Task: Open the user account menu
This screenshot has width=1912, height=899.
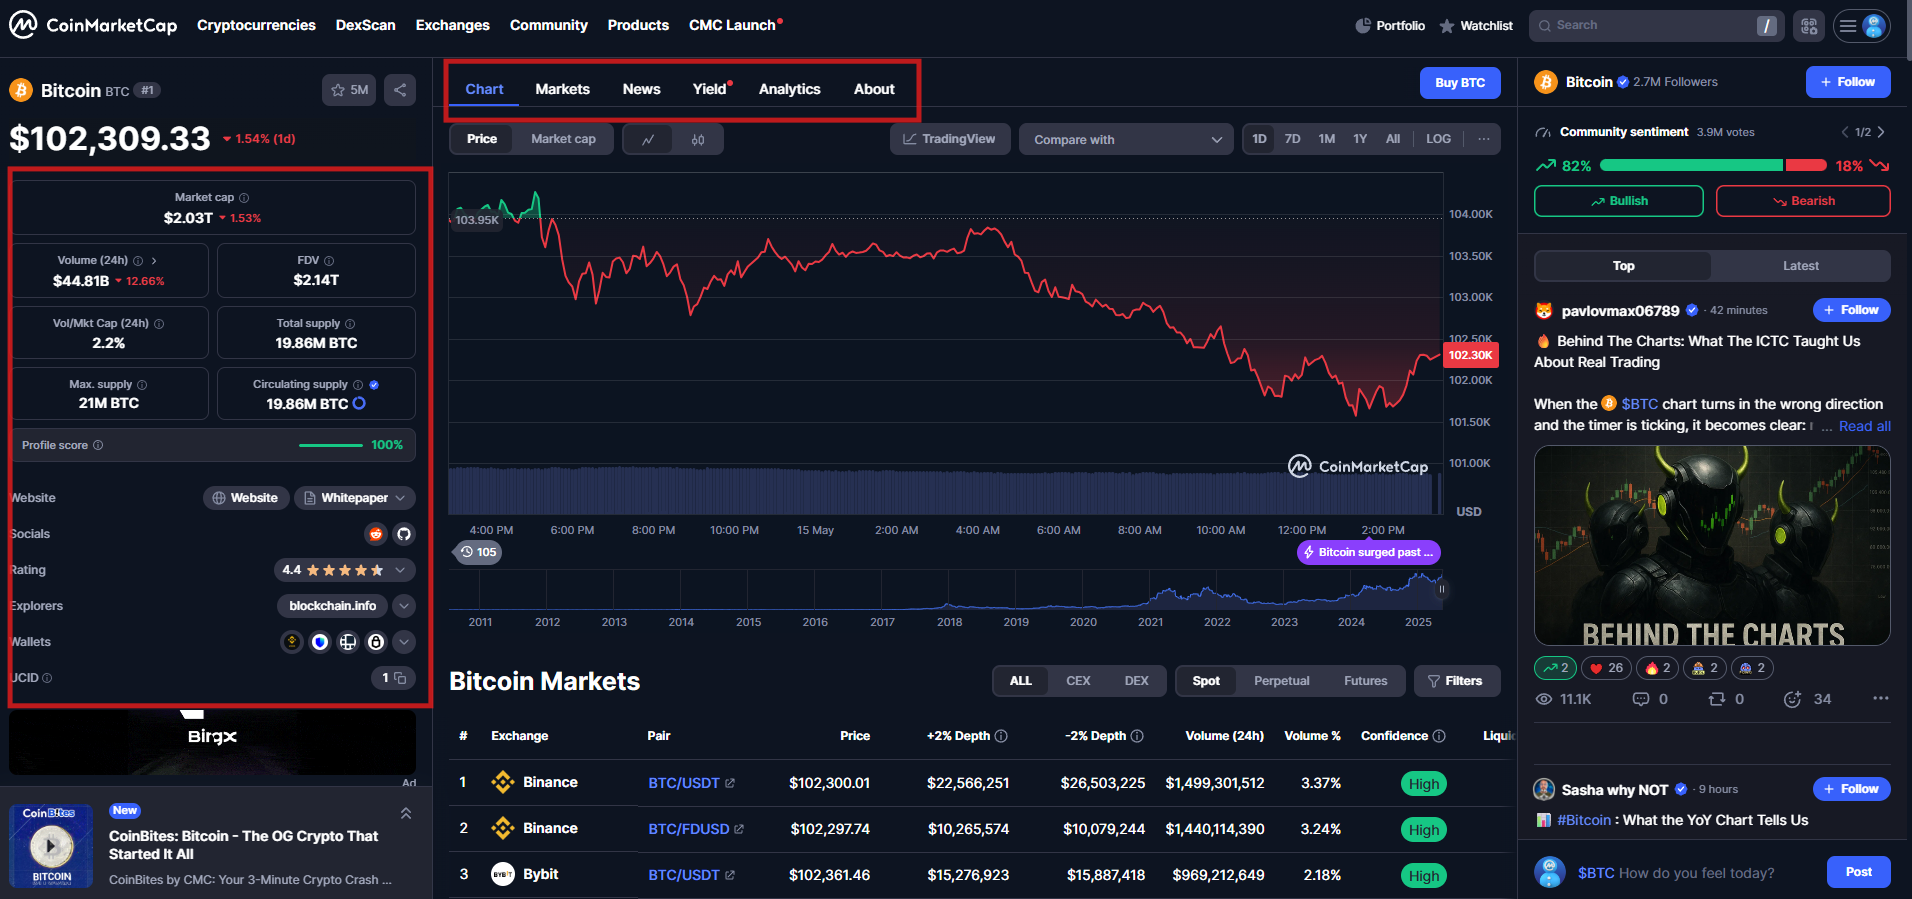Action: coord(1862,26)
